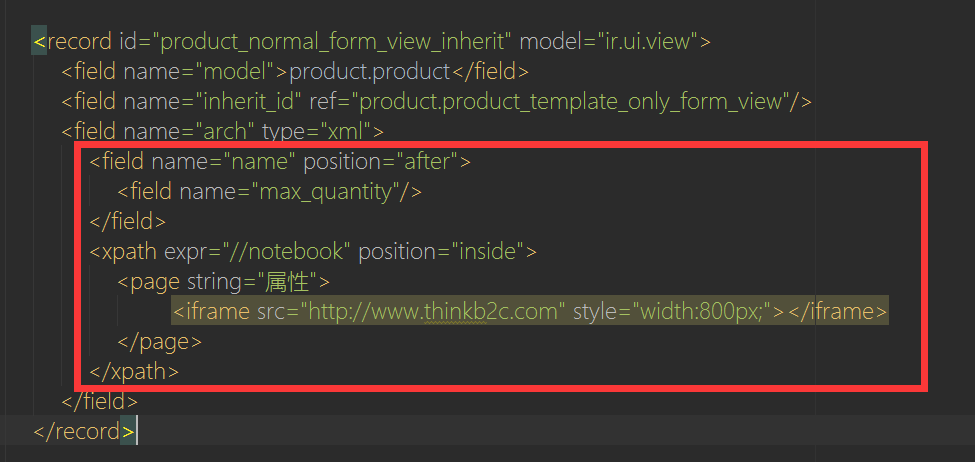Click the product_normal_form_view_inherit record id
Image resolution: width=975 pixels, height=462 pixels.
(x=337, y=42)
